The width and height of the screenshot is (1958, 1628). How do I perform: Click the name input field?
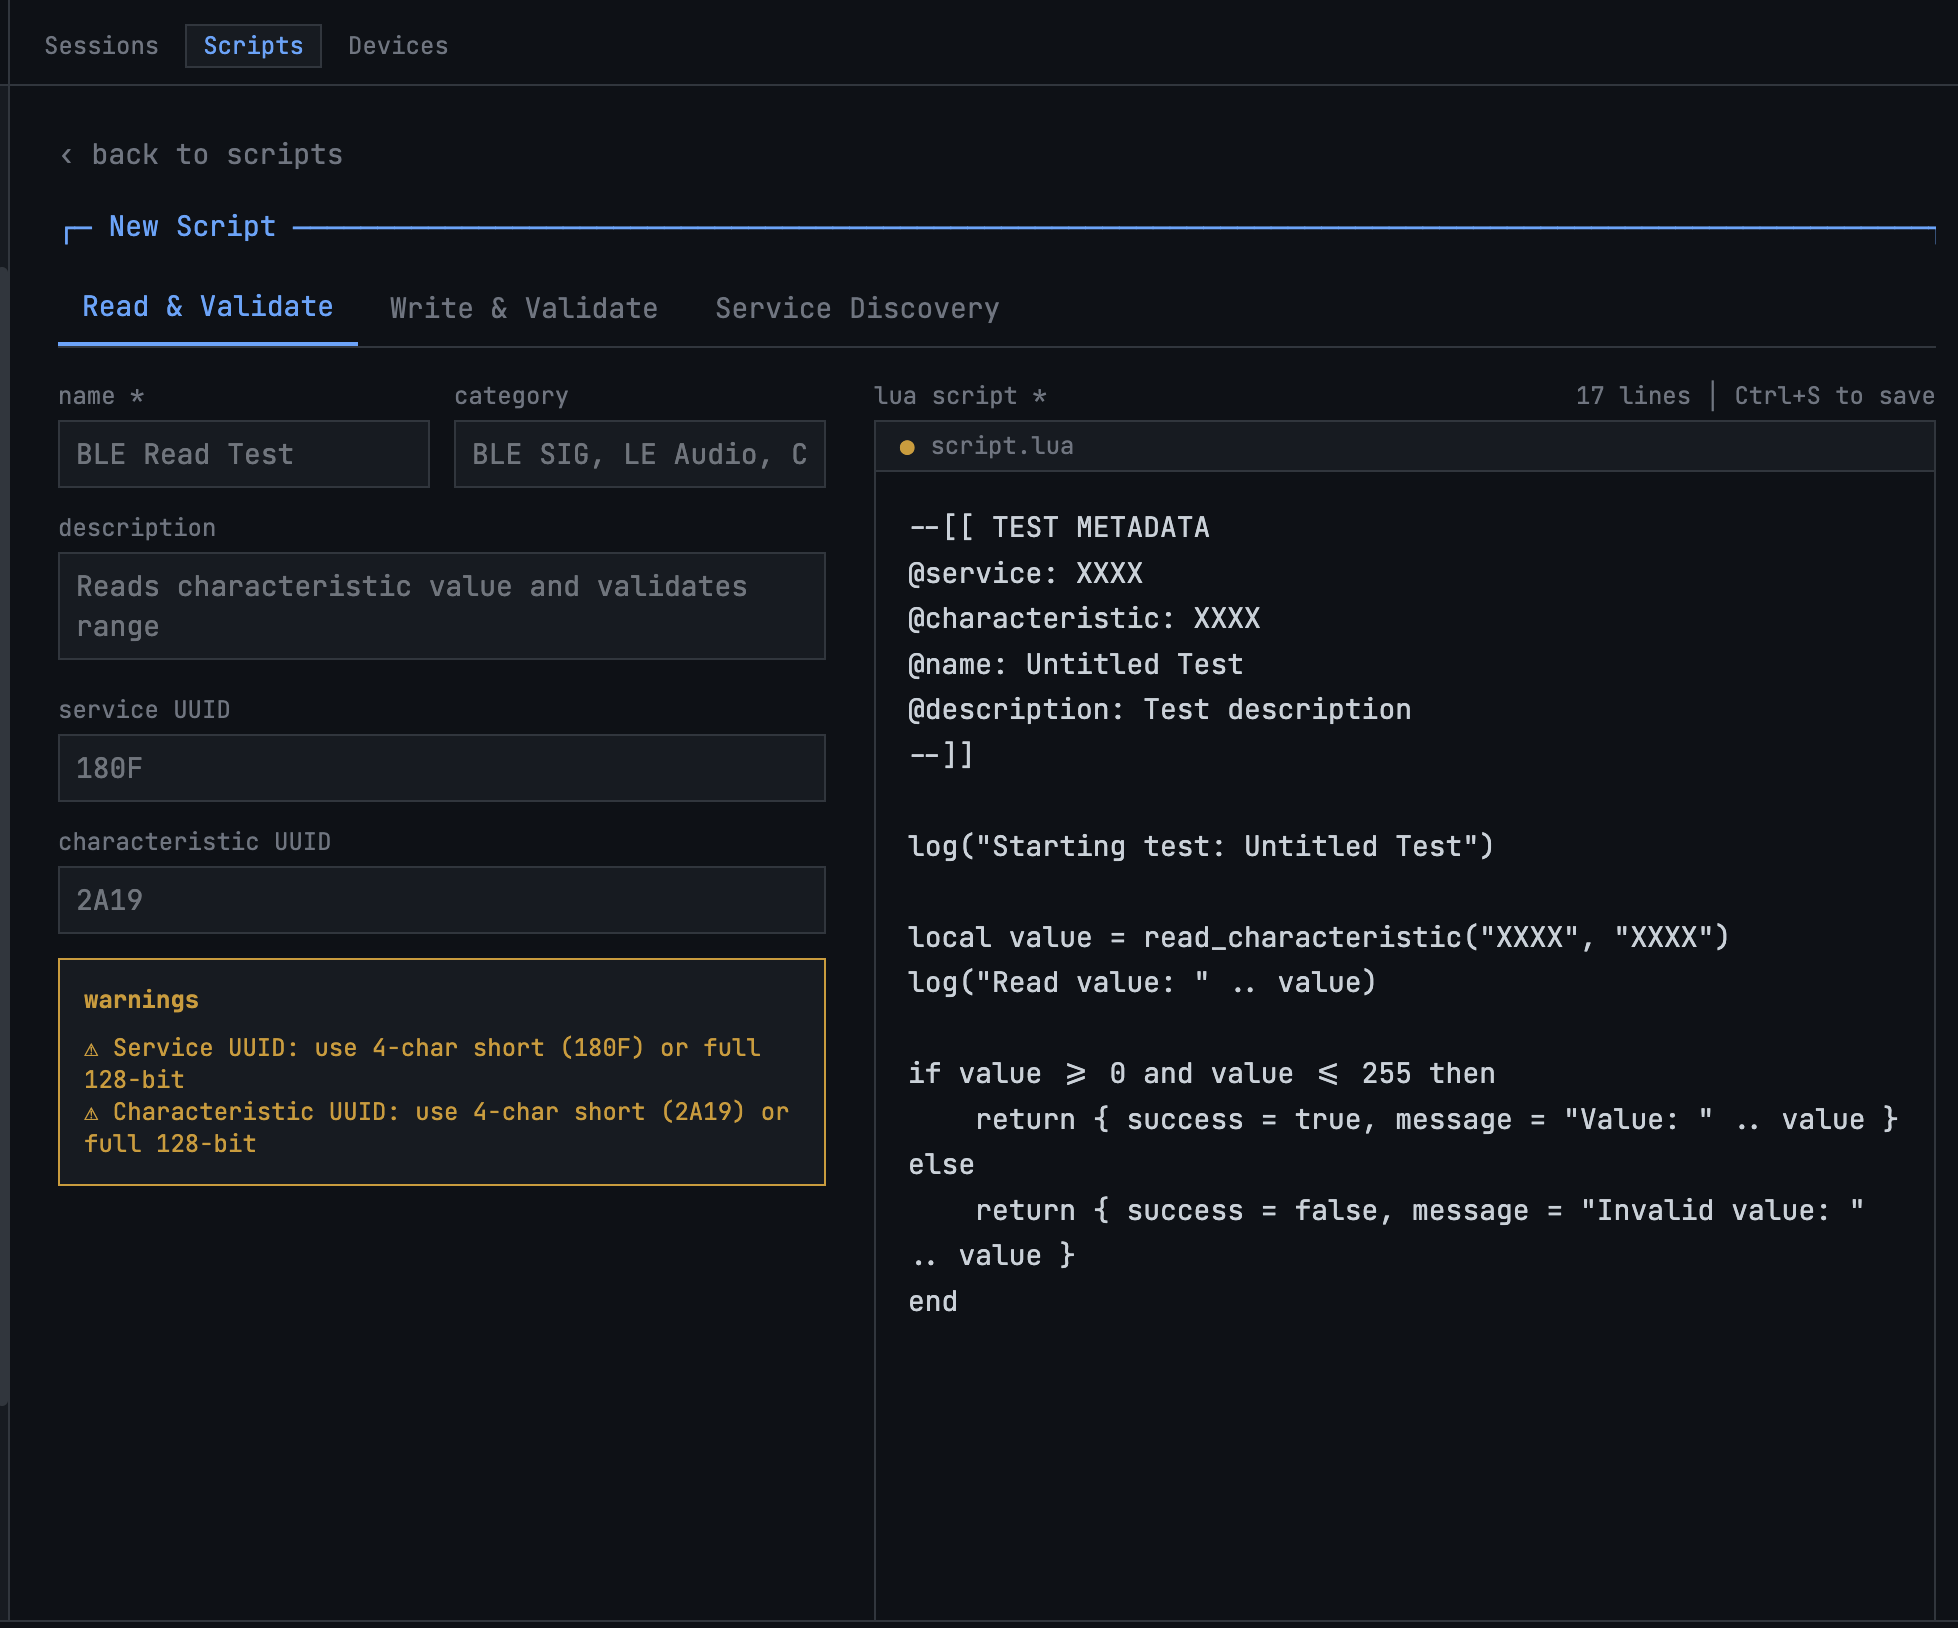(x=243, y=454)
